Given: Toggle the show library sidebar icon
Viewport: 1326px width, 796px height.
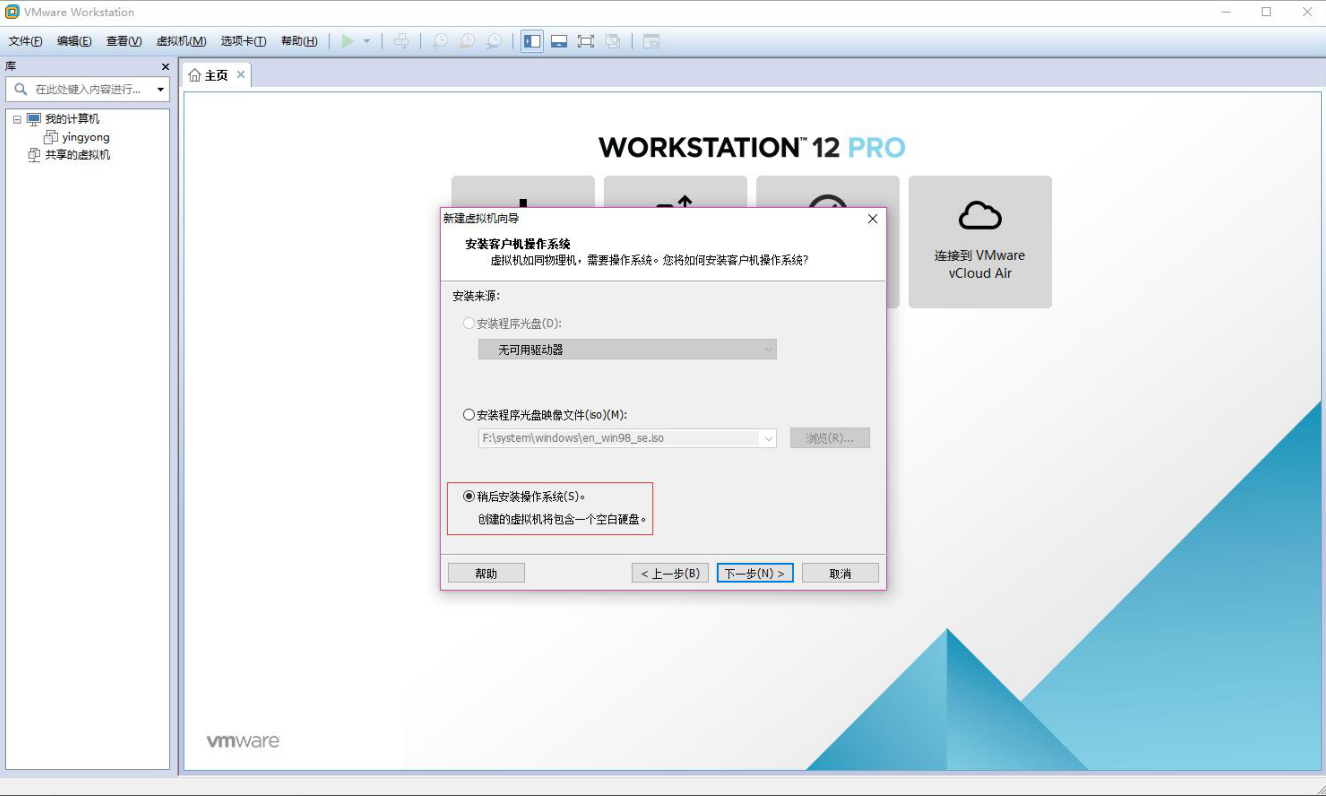Looking at the screenshot, I should tap(532, 41).
